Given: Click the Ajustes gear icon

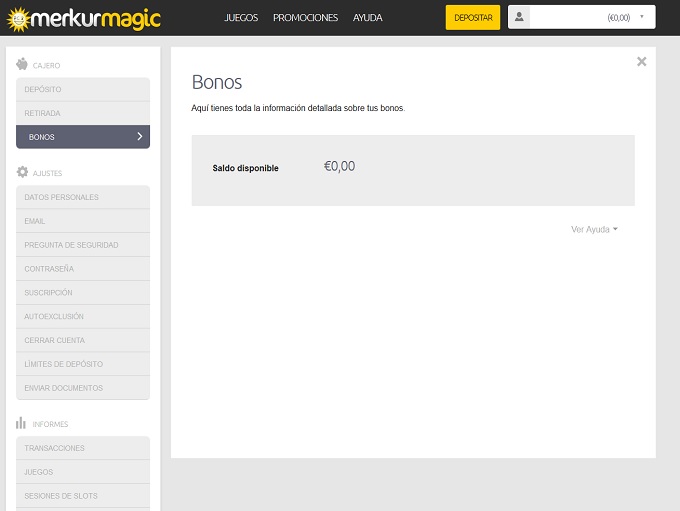Looking at the screenshot, I should pos(22,173).
